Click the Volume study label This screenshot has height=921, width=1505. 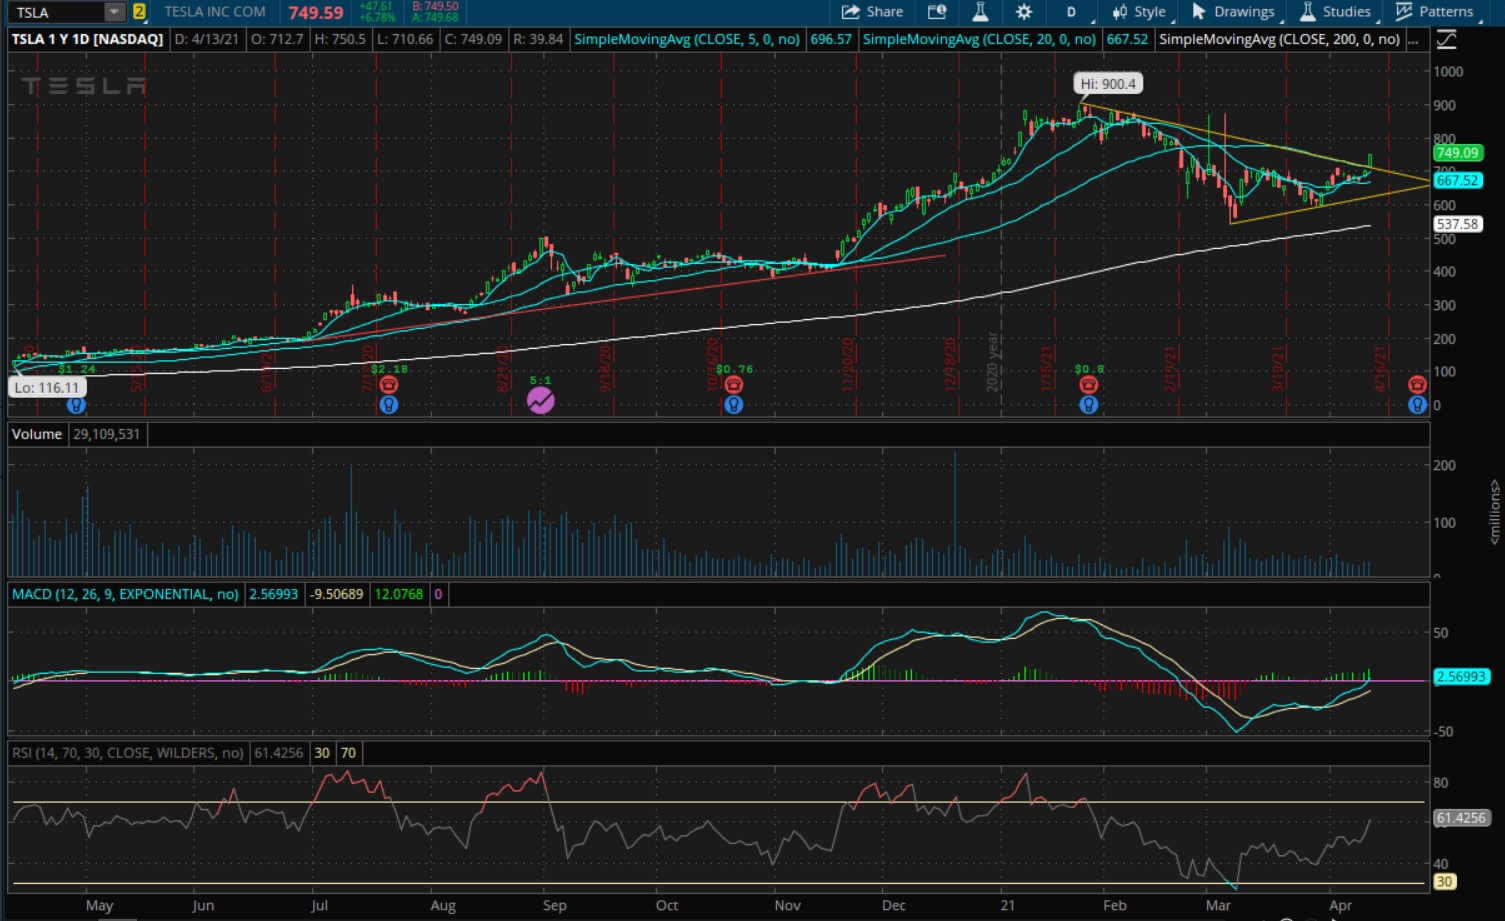point(37,434)
